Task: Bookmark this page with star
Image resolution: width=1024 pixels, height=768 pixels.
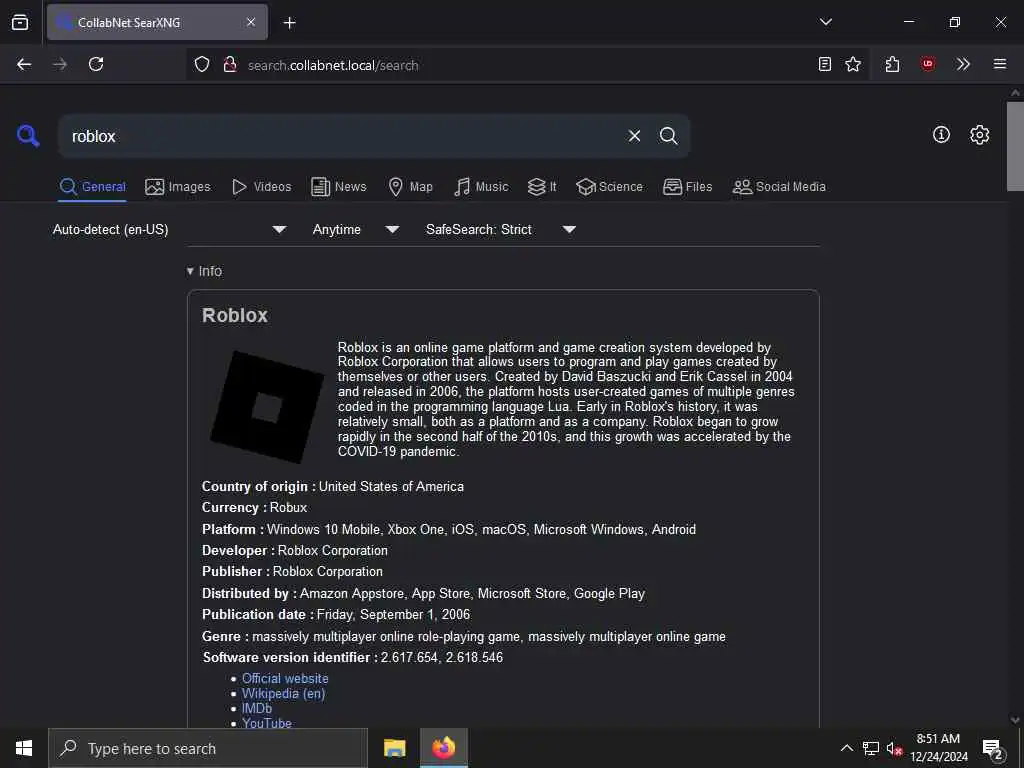Action: tap(853, 64)
